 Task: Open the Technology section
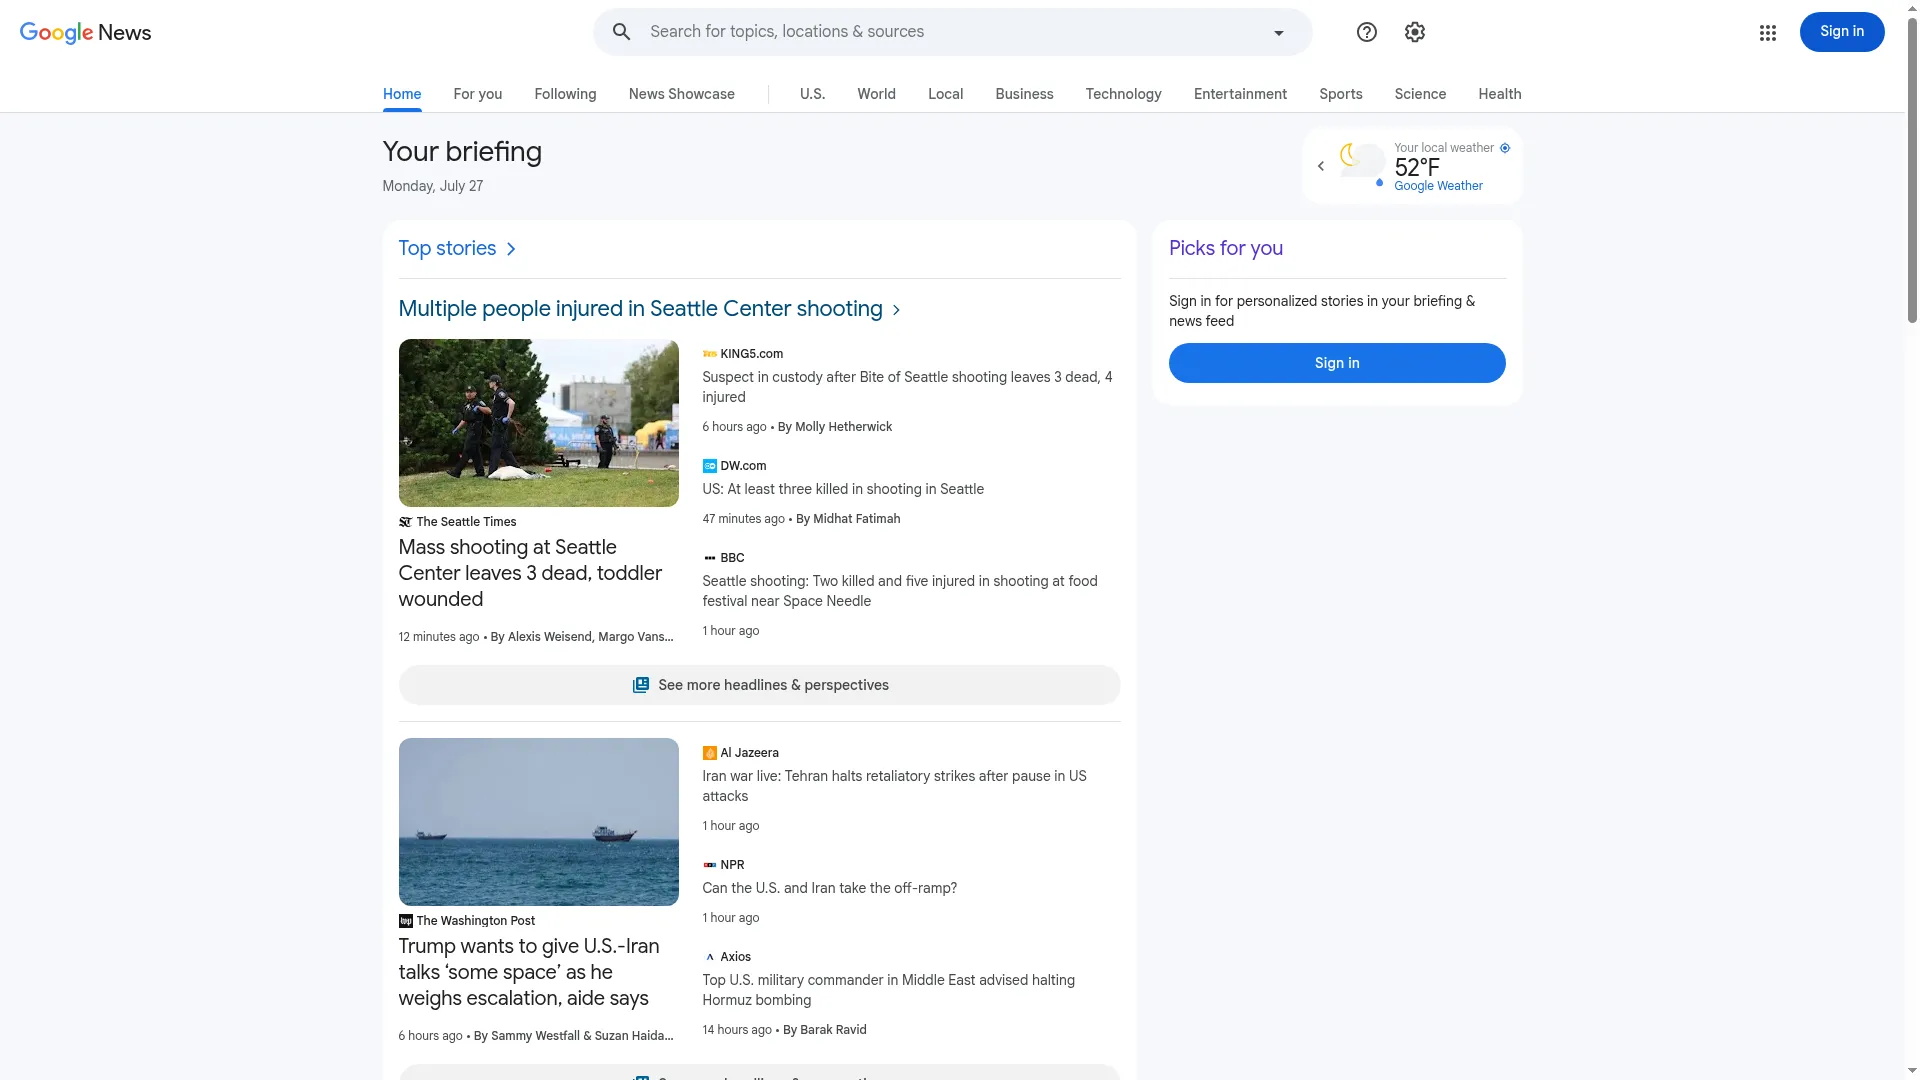(x=1123, y=94)
